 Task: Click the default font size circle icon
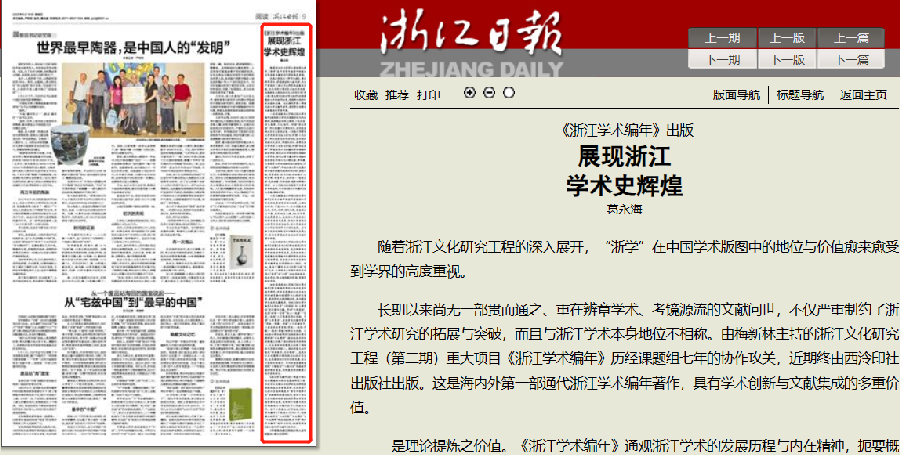(508, 94)
